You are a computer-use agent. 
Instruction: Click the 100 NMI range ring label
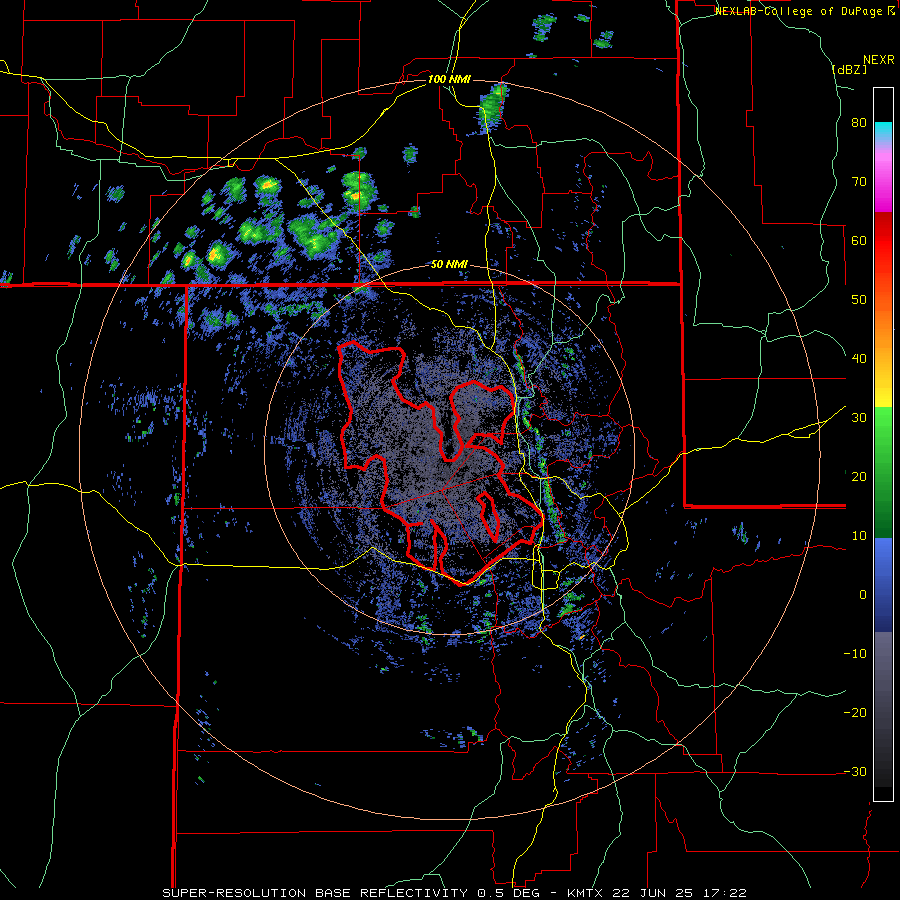click(449, 79)
